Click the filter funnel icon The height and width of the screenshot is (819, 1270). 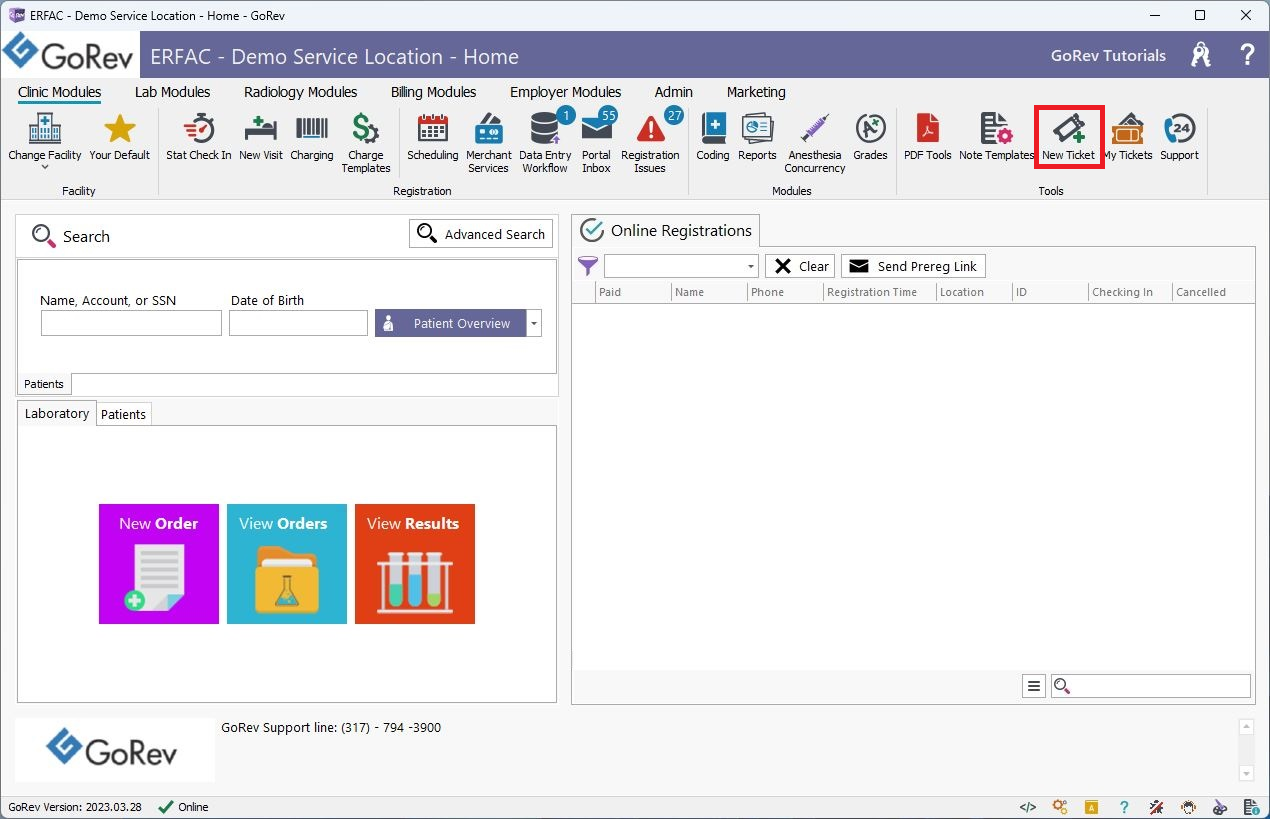[x=588, y=266]
